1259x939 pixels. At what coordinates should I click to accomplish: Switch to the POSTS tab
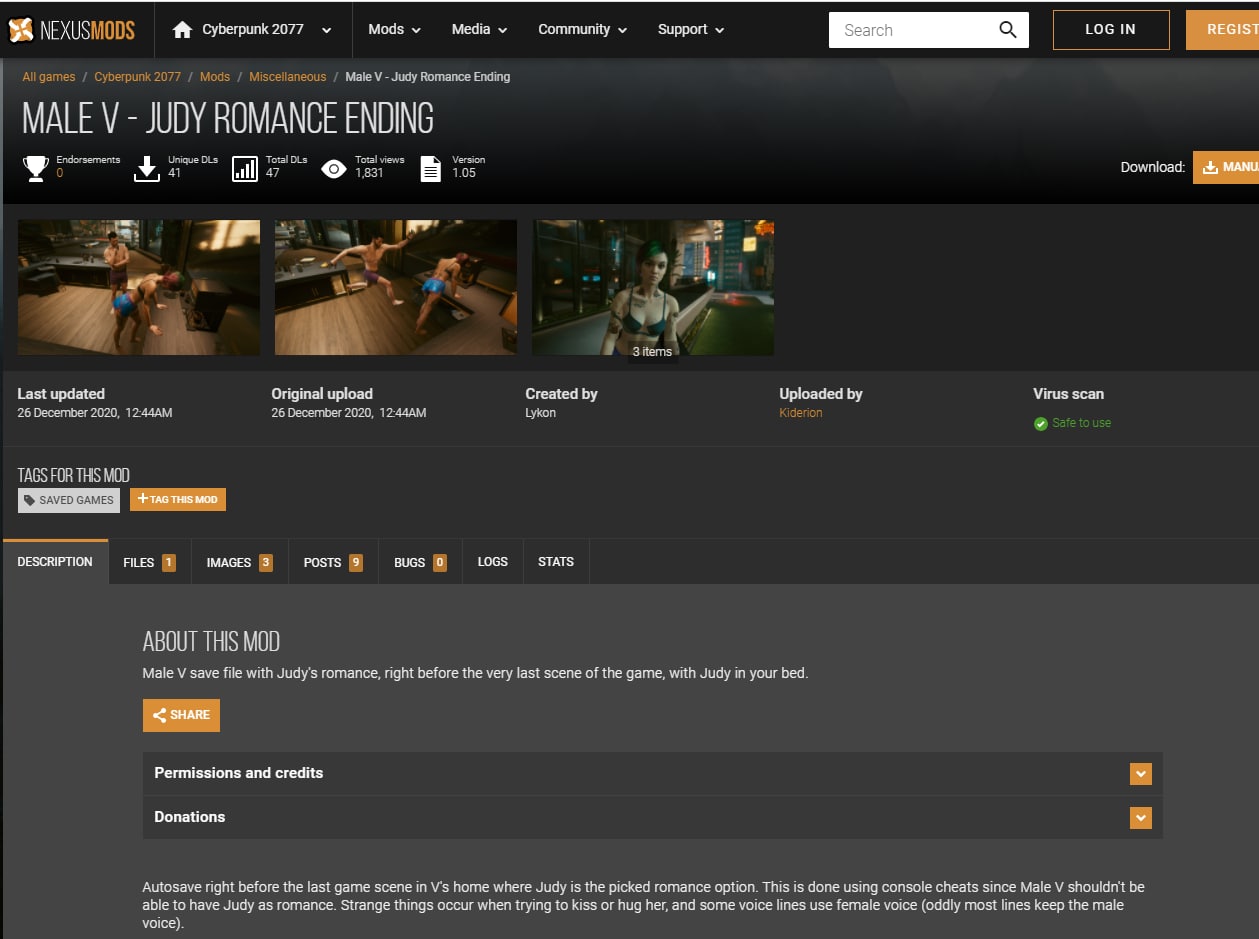[x=333, y=562]
